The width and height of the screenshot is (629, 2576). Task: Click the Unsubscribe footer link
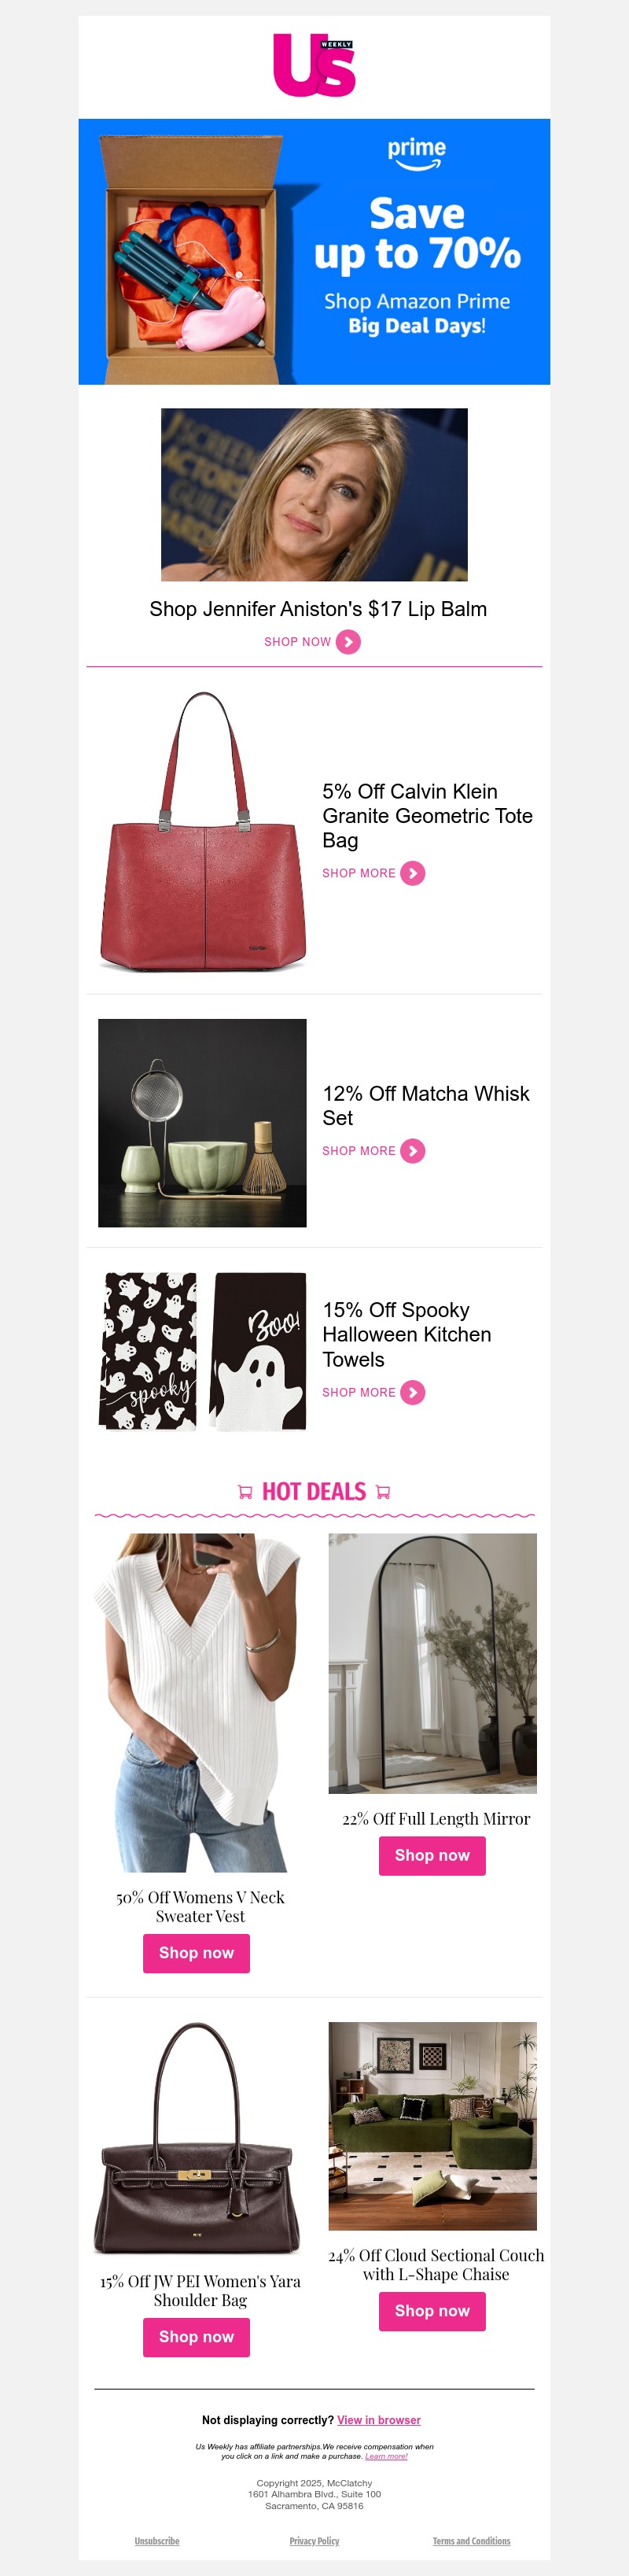(157, 2541)
